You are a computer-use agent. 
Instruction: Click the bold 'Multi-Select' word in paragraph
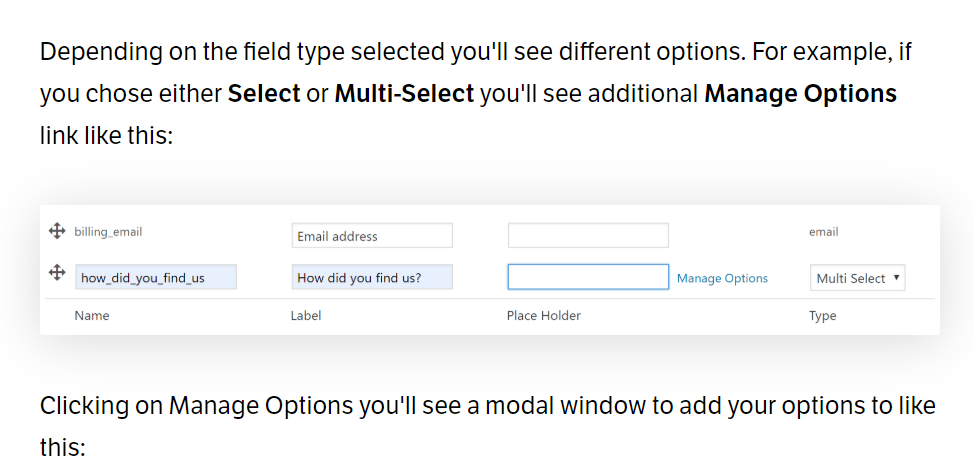(x=404, y=94)
